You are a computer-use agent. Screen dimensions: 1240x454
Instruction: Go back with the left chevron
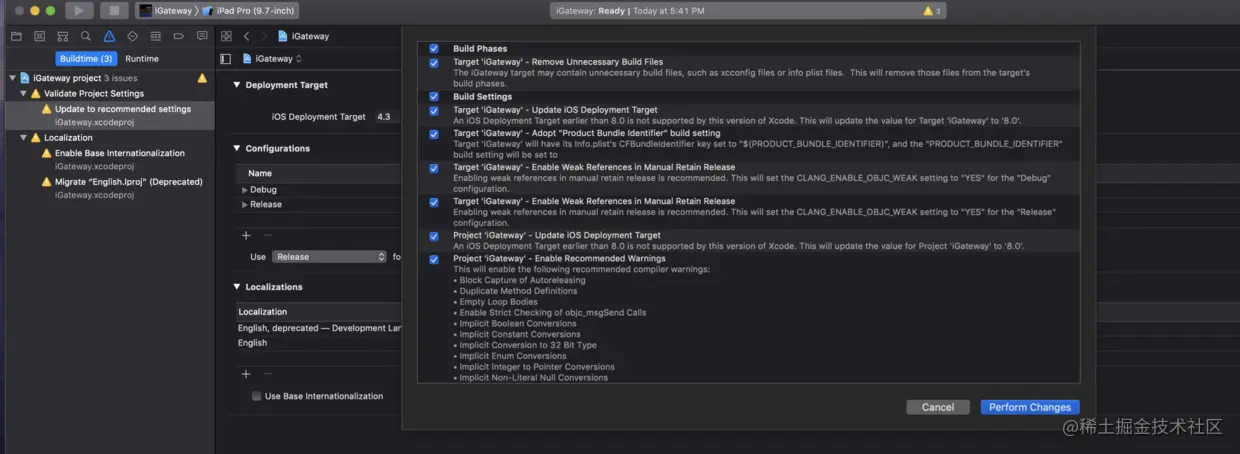click(246, 36)
